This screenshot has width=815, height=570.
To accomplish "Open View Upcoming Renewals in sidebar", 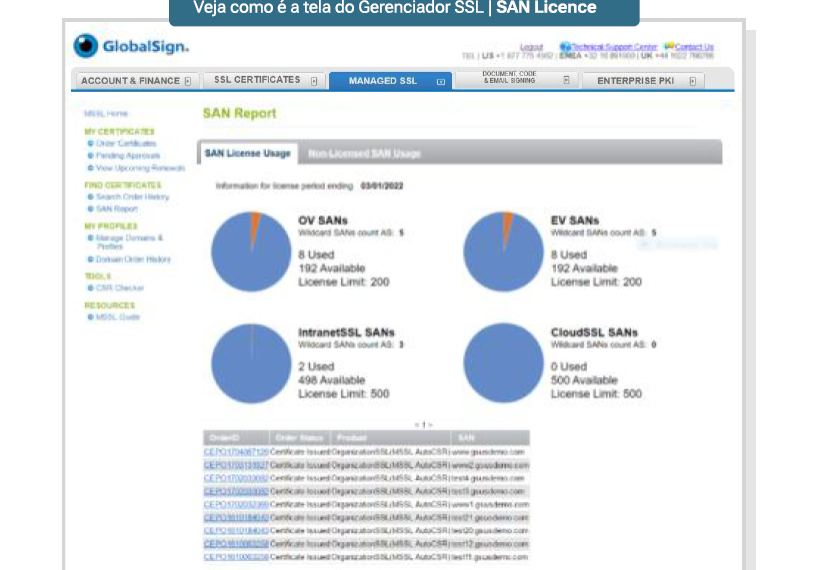I will tap(140, 168).
